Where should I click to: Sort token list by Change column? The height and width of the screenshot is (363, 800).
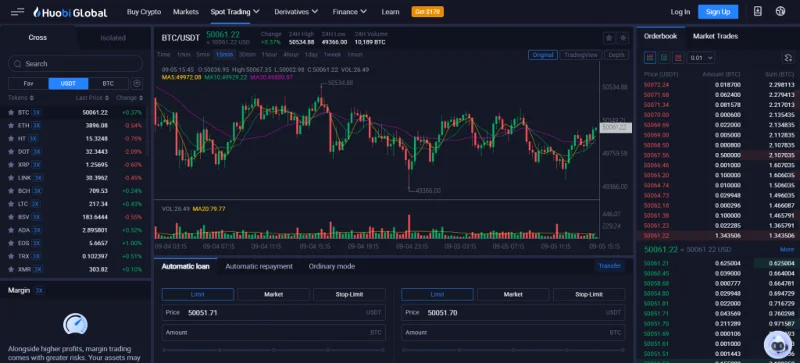coord(130,98)
